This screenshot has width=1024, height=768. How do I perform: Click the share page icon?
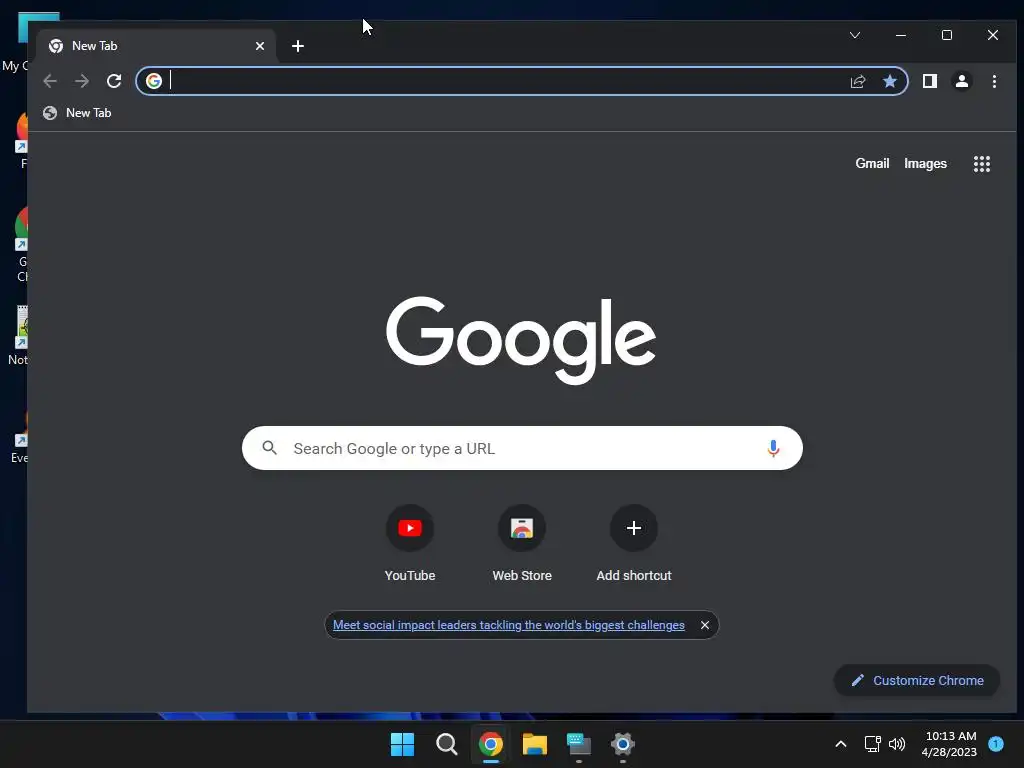point(857,81)
